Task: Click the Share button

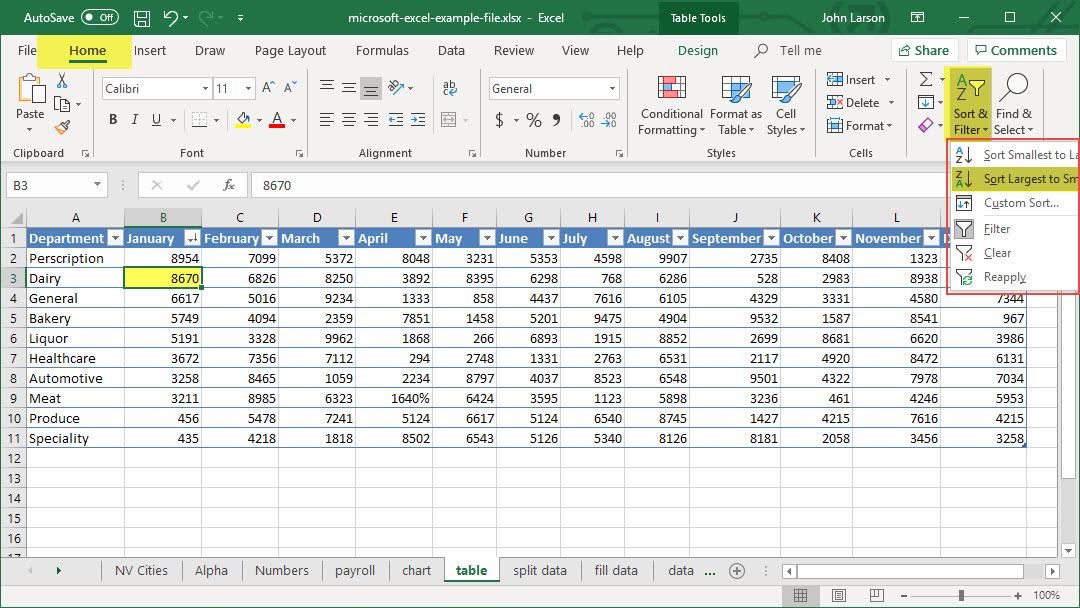Action: (924, 50)
